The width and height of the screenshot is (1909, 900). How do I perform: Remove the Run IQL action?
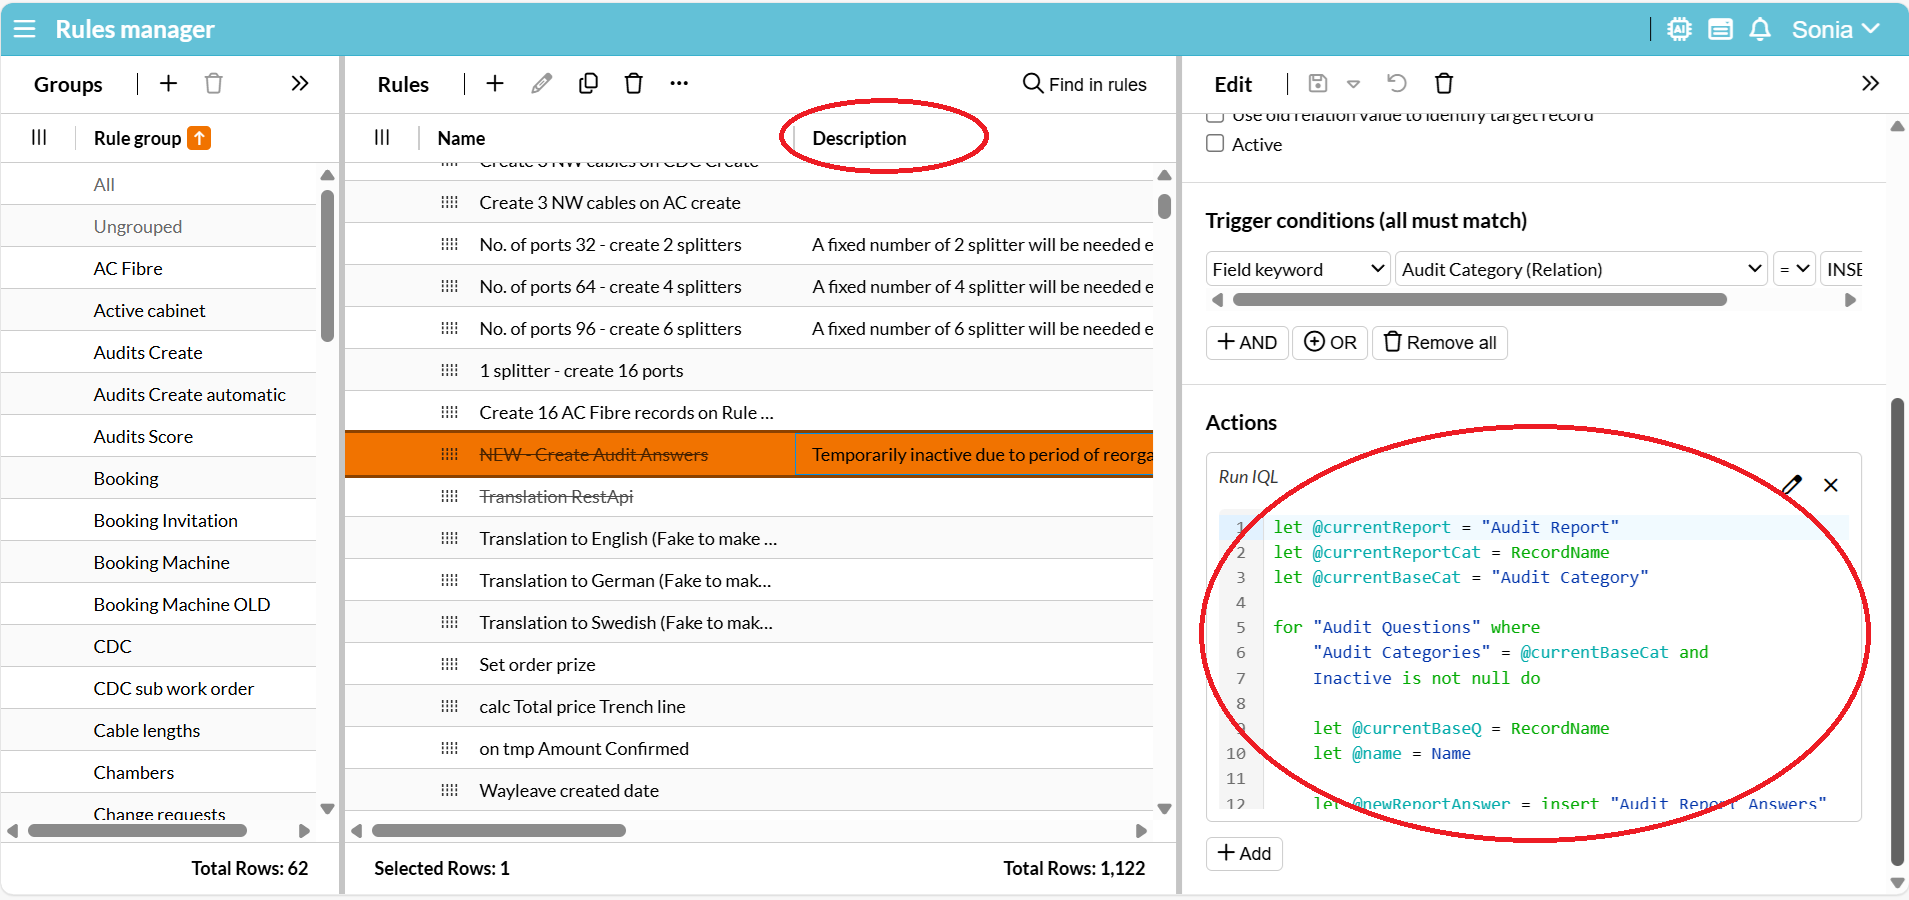click(1831, 485)
